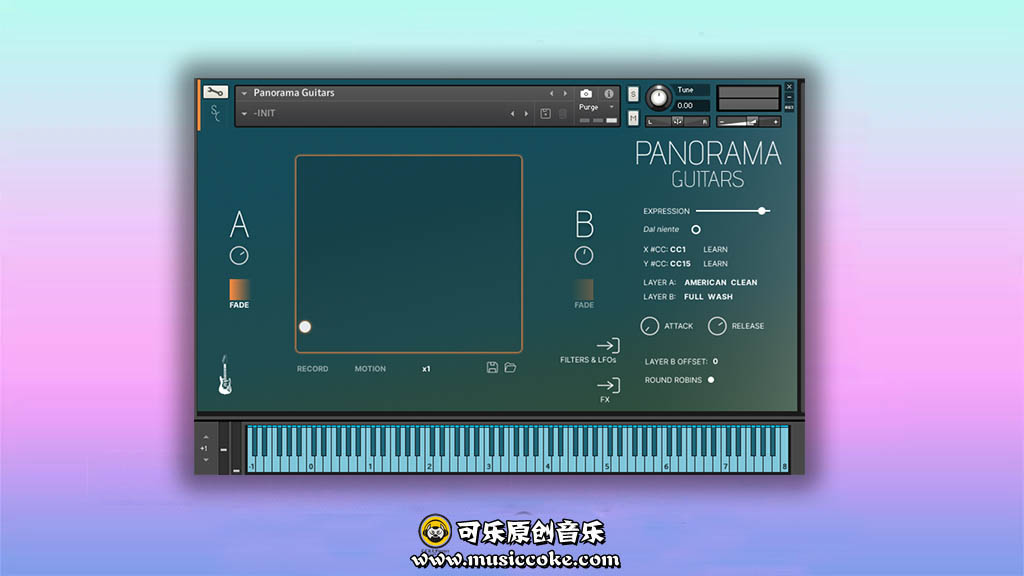Save the motion path with floppy icon

coord(492,368)
